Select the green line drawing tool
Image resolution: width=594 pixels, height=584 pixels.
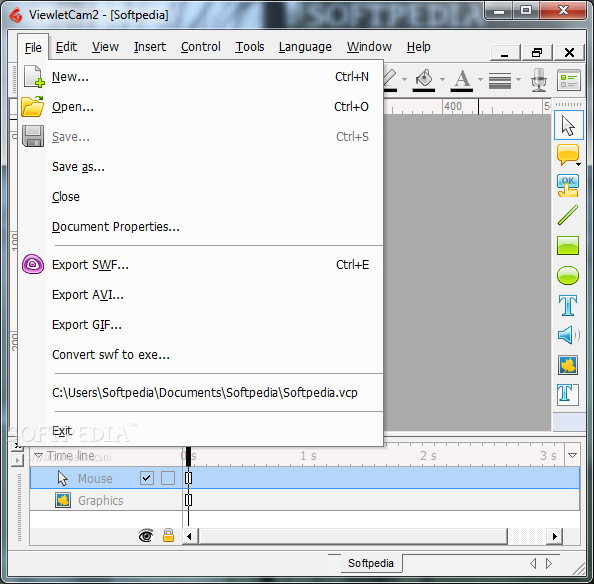[x=568, y=215]
